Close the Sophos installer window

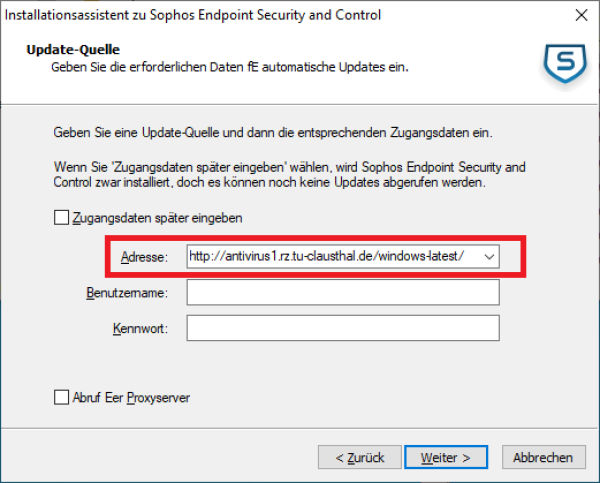pos(581,16)
